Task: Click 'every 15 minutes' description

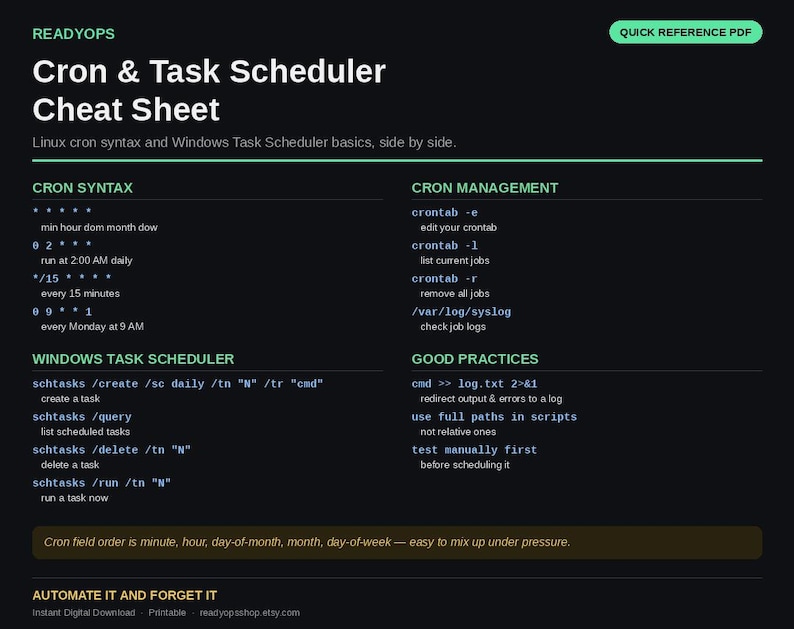Action: [81, 293]
